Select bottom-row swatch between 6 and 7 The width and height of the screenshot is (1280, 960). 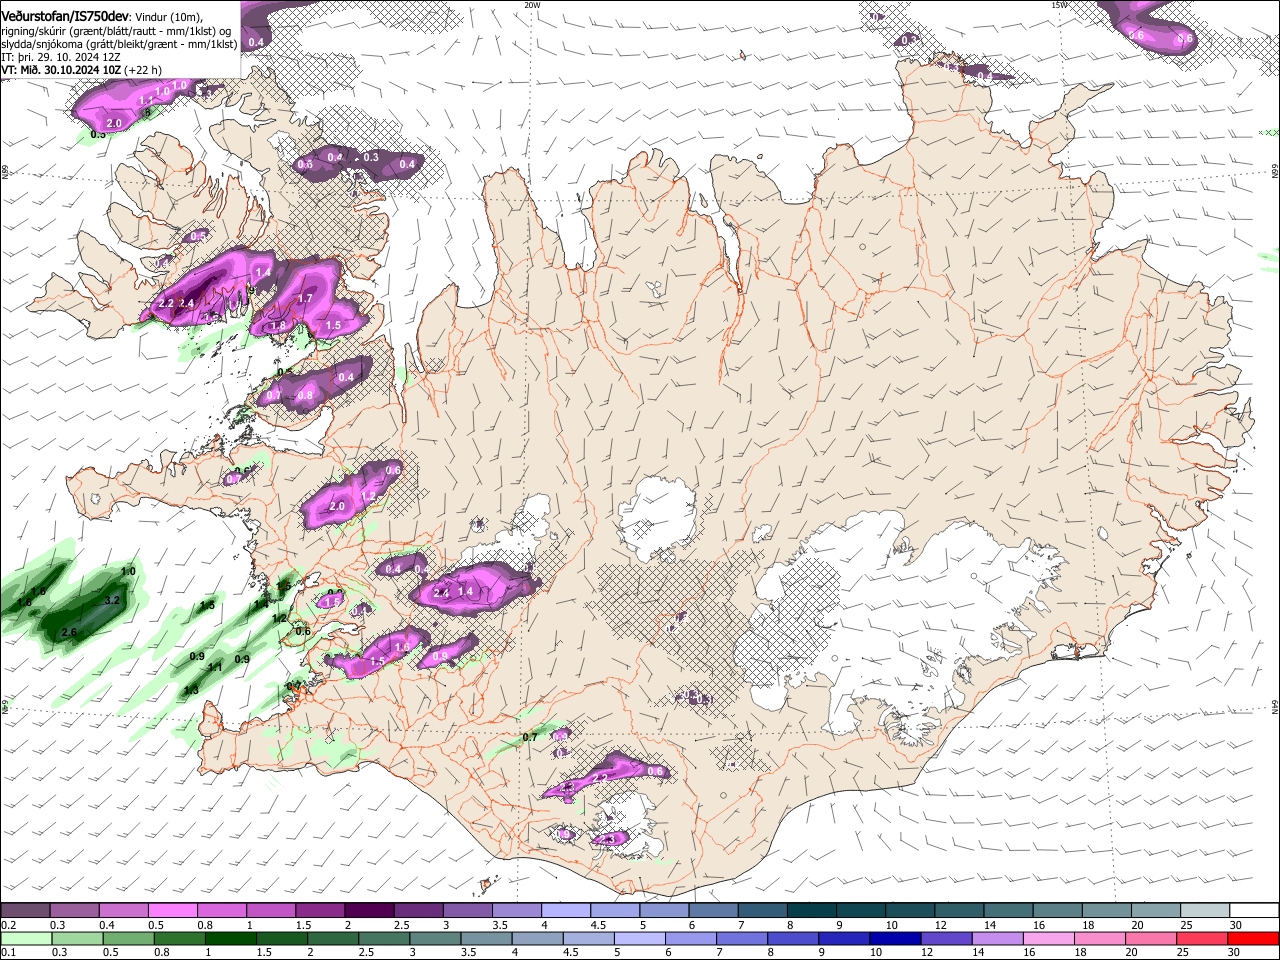pos(691,939)
